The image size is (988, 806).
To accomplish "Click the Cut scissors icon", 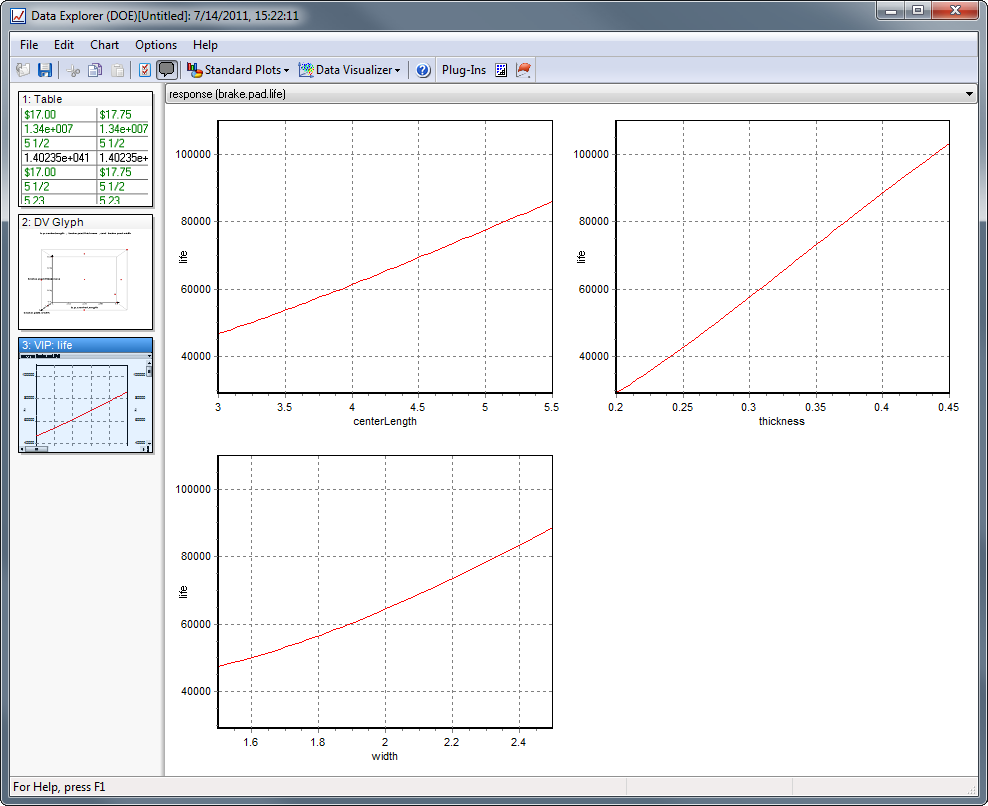I will coord(73,70).
